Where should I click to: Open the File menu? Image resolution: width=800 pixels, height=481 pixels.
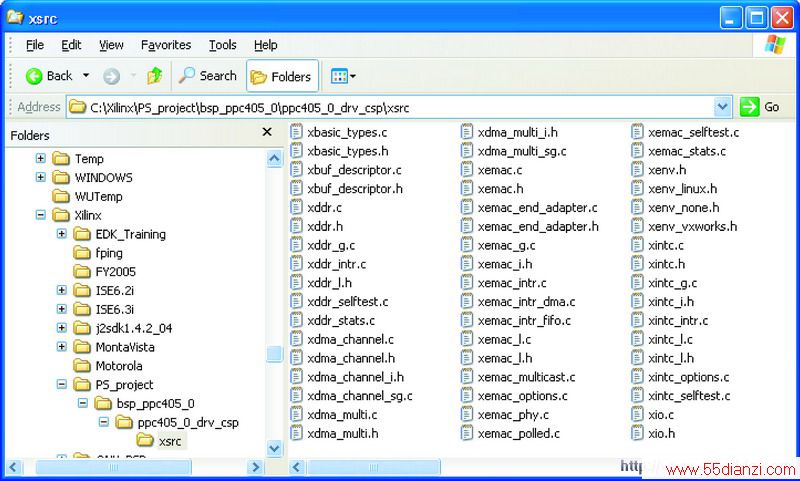[35, 45]
